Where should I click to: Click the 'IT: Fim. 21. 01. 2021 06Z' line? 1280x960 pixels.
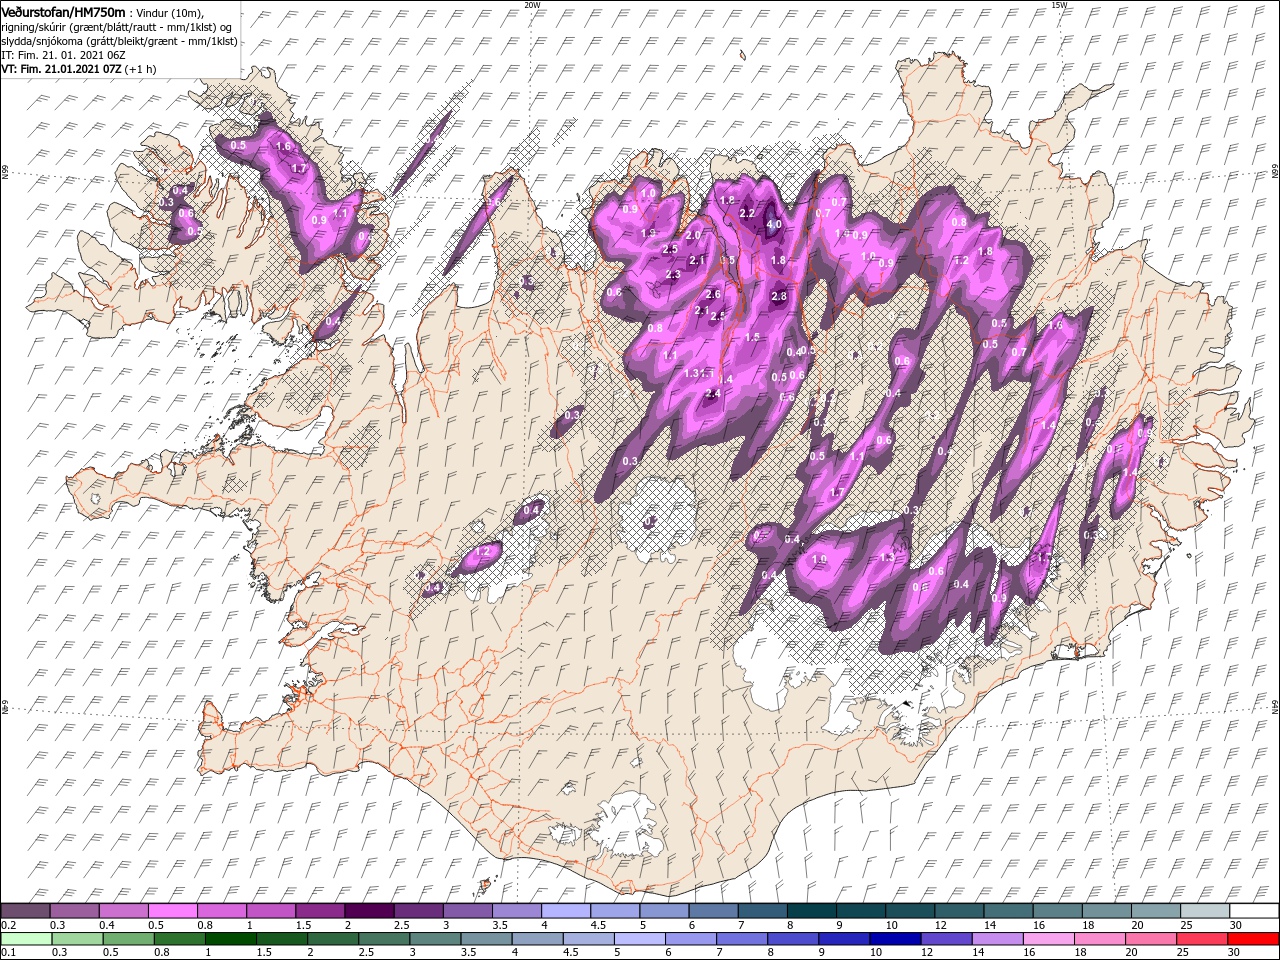coord(61,55)
